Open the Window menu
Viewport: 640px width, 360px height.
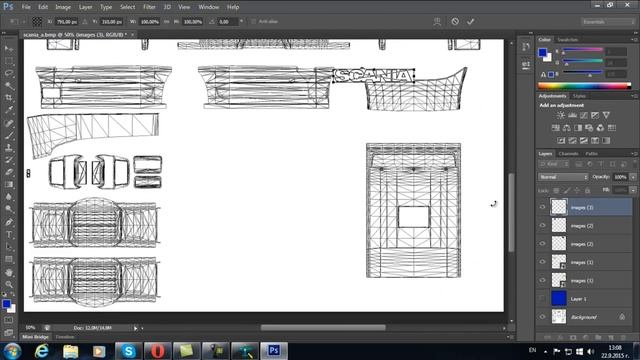point(209,7)
